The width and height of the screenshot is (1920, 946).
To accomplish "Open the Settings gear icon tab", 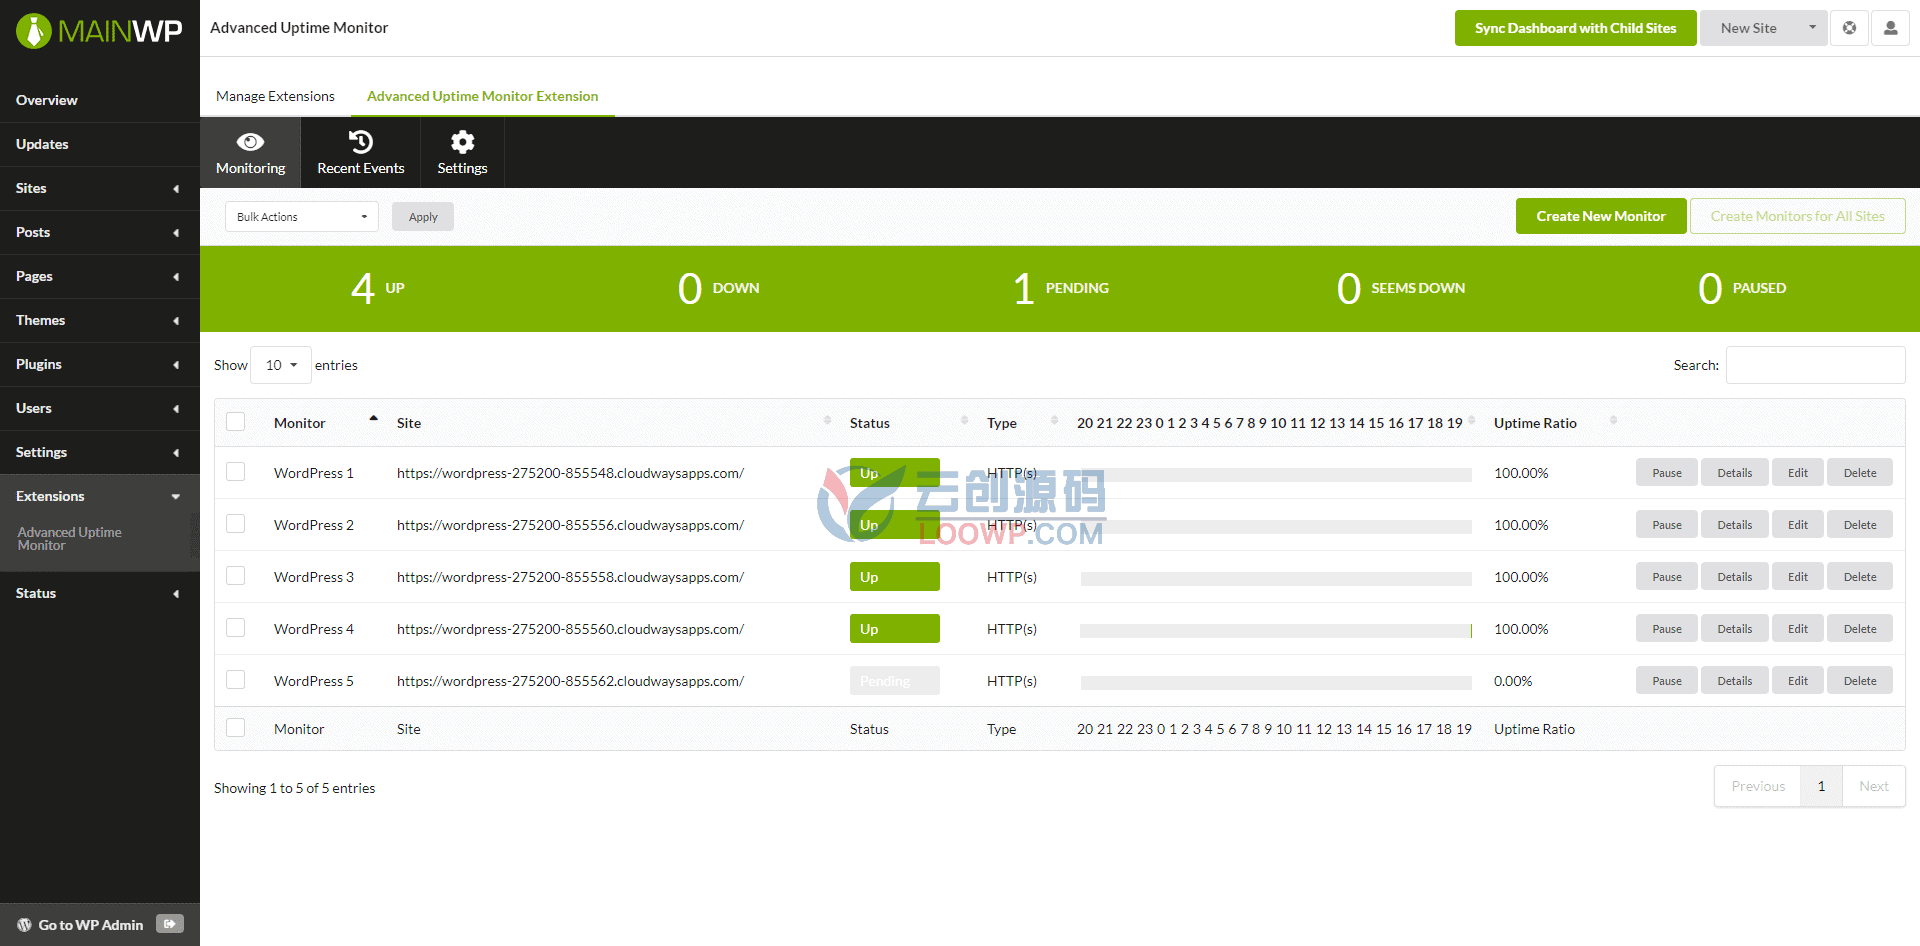I will [x=462, y=152].
